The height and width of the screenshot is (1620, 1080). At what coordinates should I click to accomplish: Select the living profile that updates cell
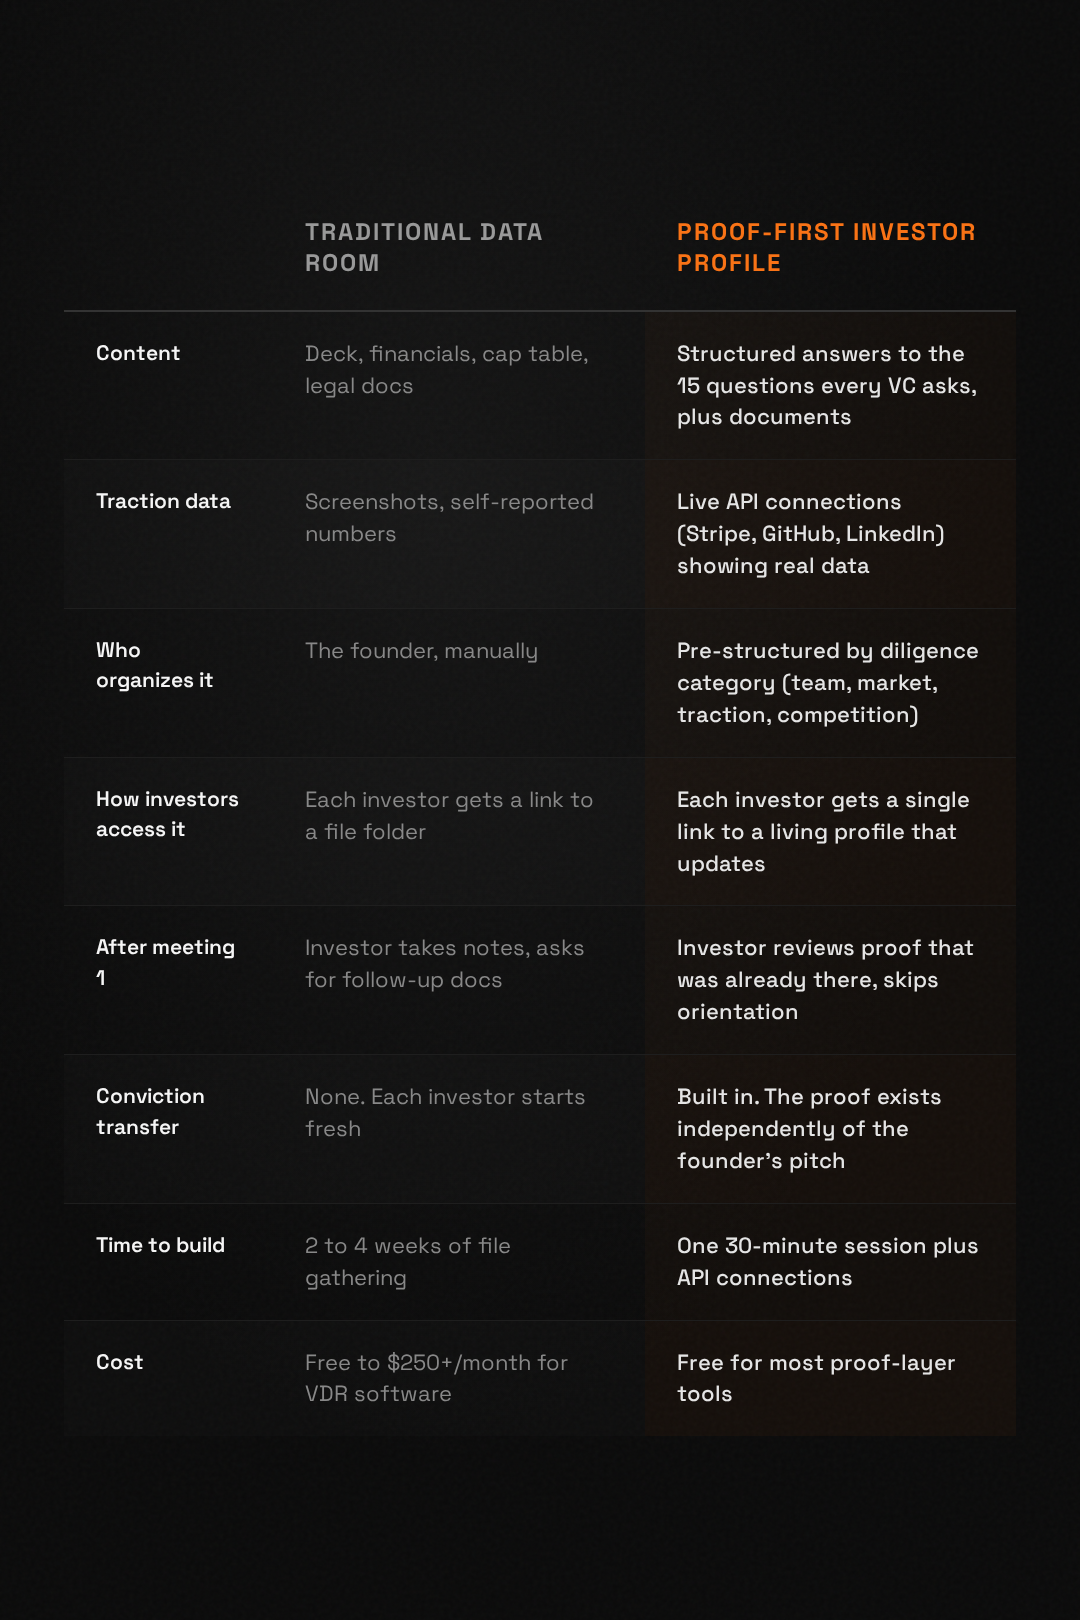(x=822, y=831)
